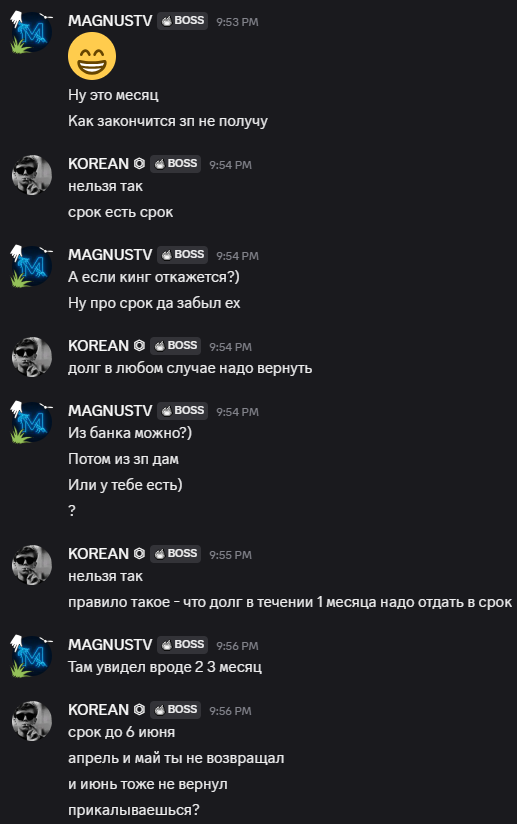Open the MAGNUSTV username at 9:56 PM

tap(110, 644)
